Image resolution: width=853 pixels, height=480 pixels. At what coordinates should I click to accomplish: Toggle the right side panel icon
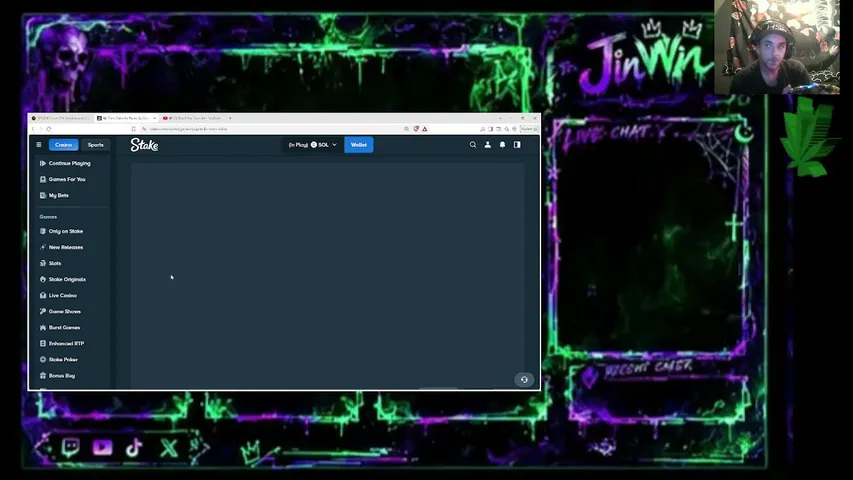tap(517, 145)
